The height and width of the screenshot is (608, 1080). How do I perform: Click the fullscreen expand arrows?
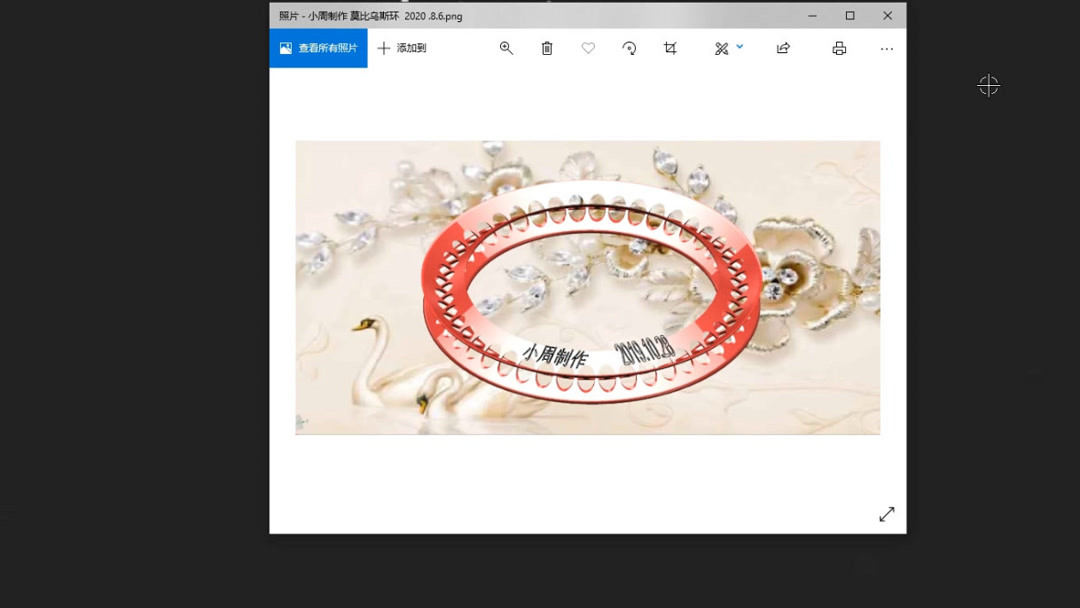(x=886, y=513)
